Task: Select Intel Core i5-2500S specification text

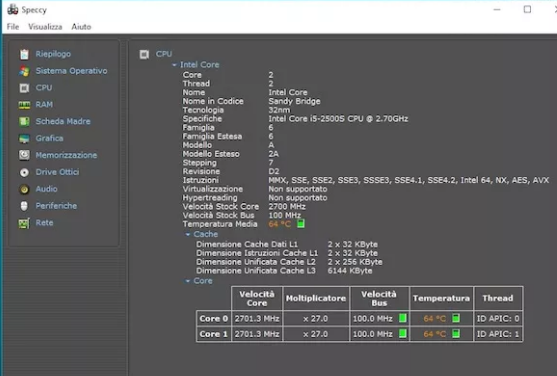Action: coord(338,119)
